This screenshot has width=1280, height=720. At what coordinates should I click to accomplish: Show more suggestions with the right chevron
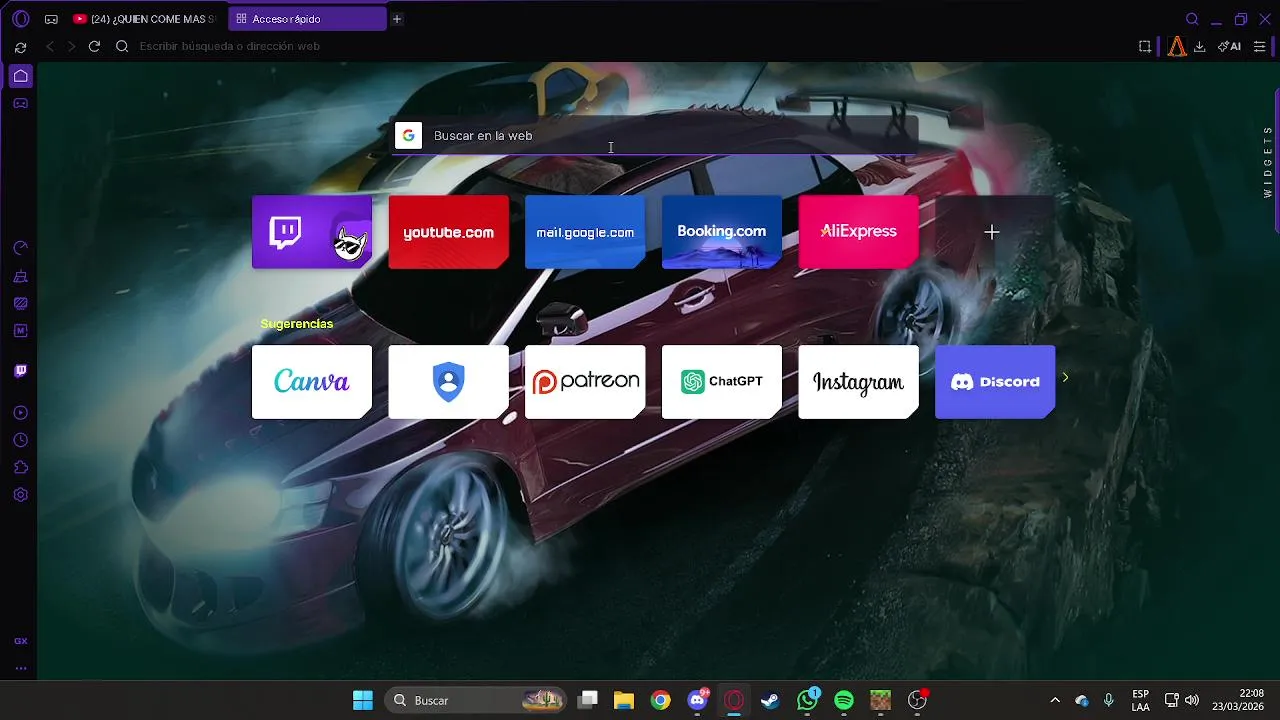click(1065, 377)
